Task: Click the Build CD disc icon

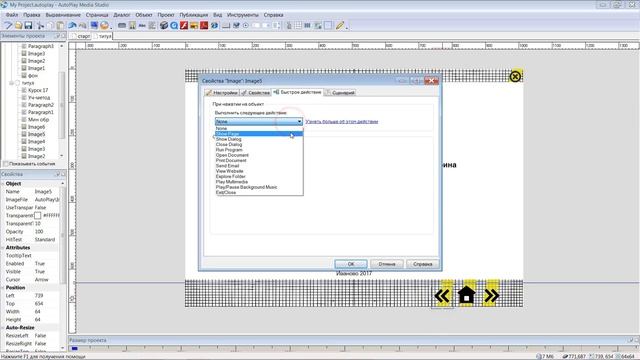Action: pos(104,26)
